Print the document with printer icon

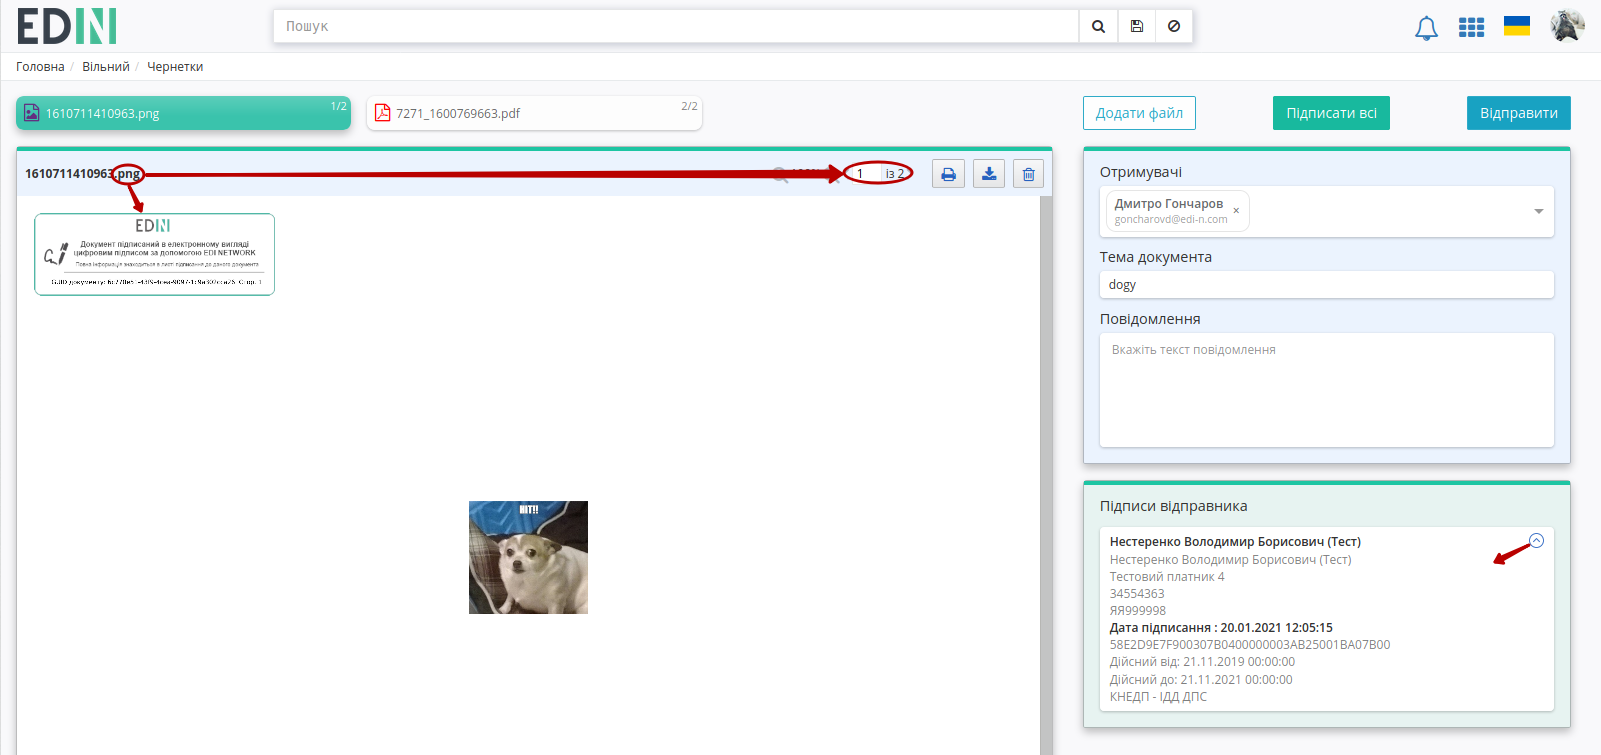click(948, 174)
